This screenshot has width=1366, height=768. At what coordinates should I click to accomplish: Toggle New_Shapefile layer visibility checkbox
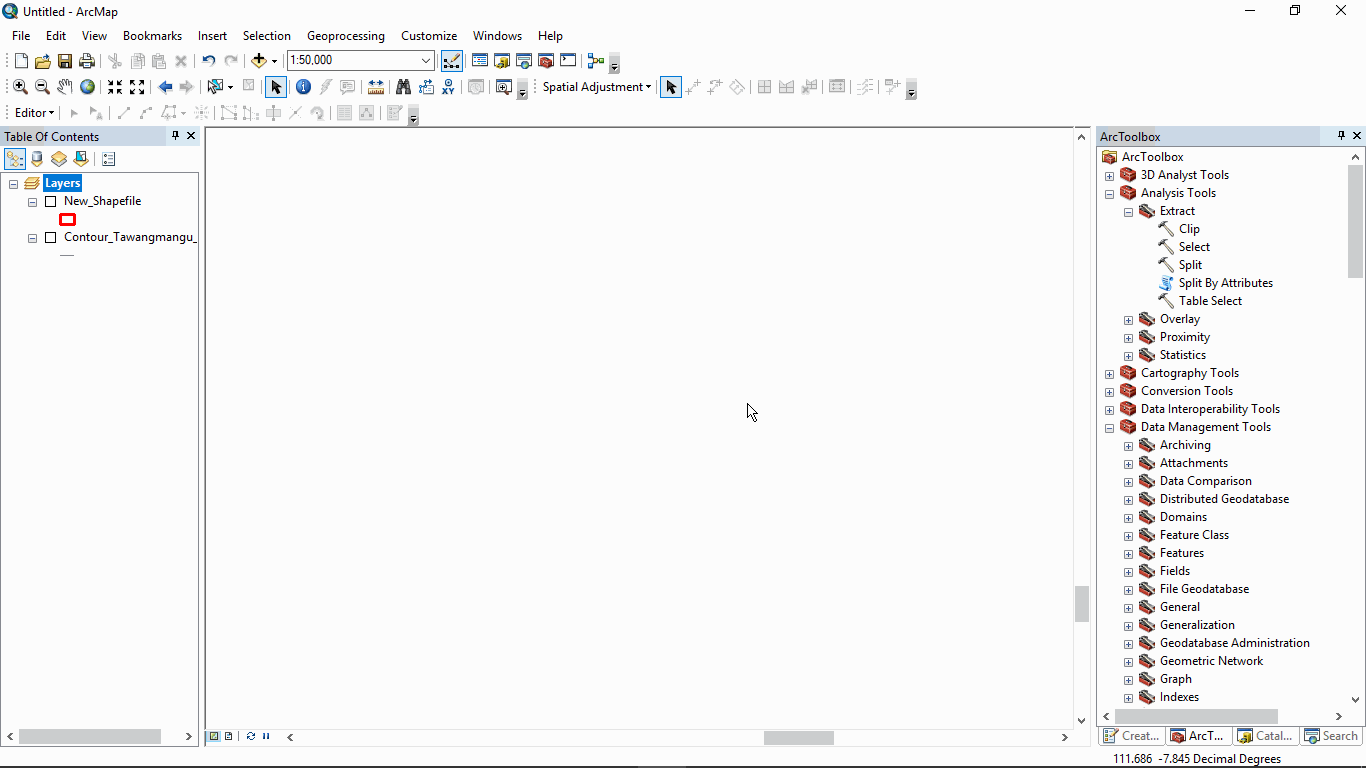pyautogui.click(x=51, y=201)
